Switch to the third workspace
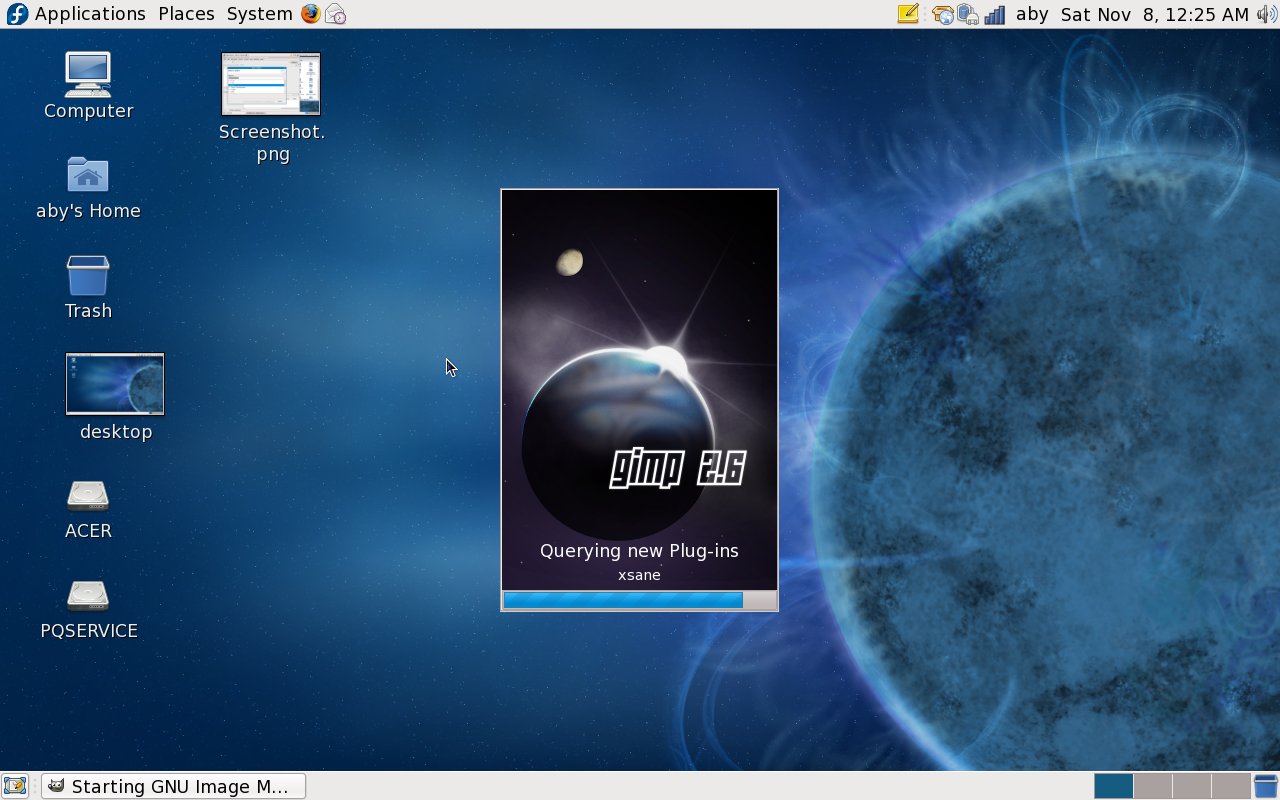This screenshot has height=800, width=1280. (1192, 786)
